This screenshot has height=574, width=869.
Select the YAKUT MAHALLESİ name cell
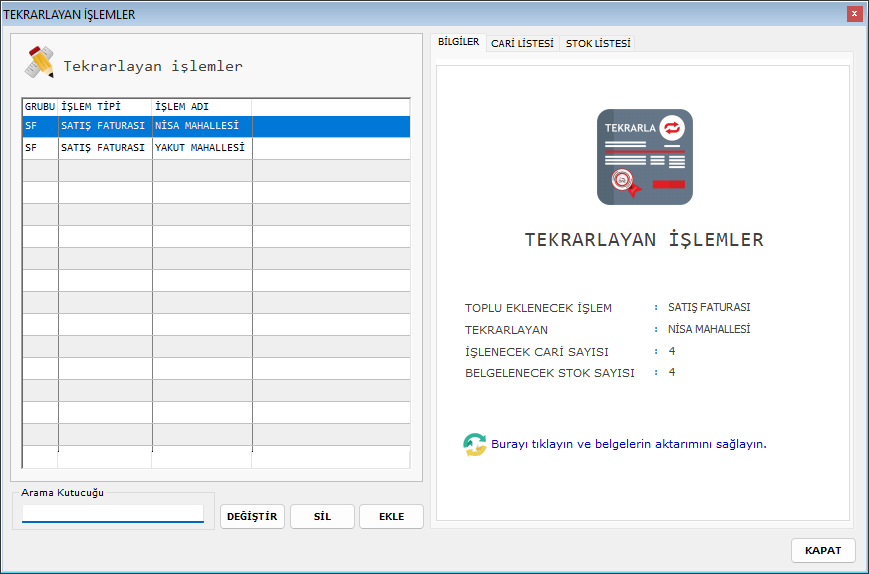(201, 148)
